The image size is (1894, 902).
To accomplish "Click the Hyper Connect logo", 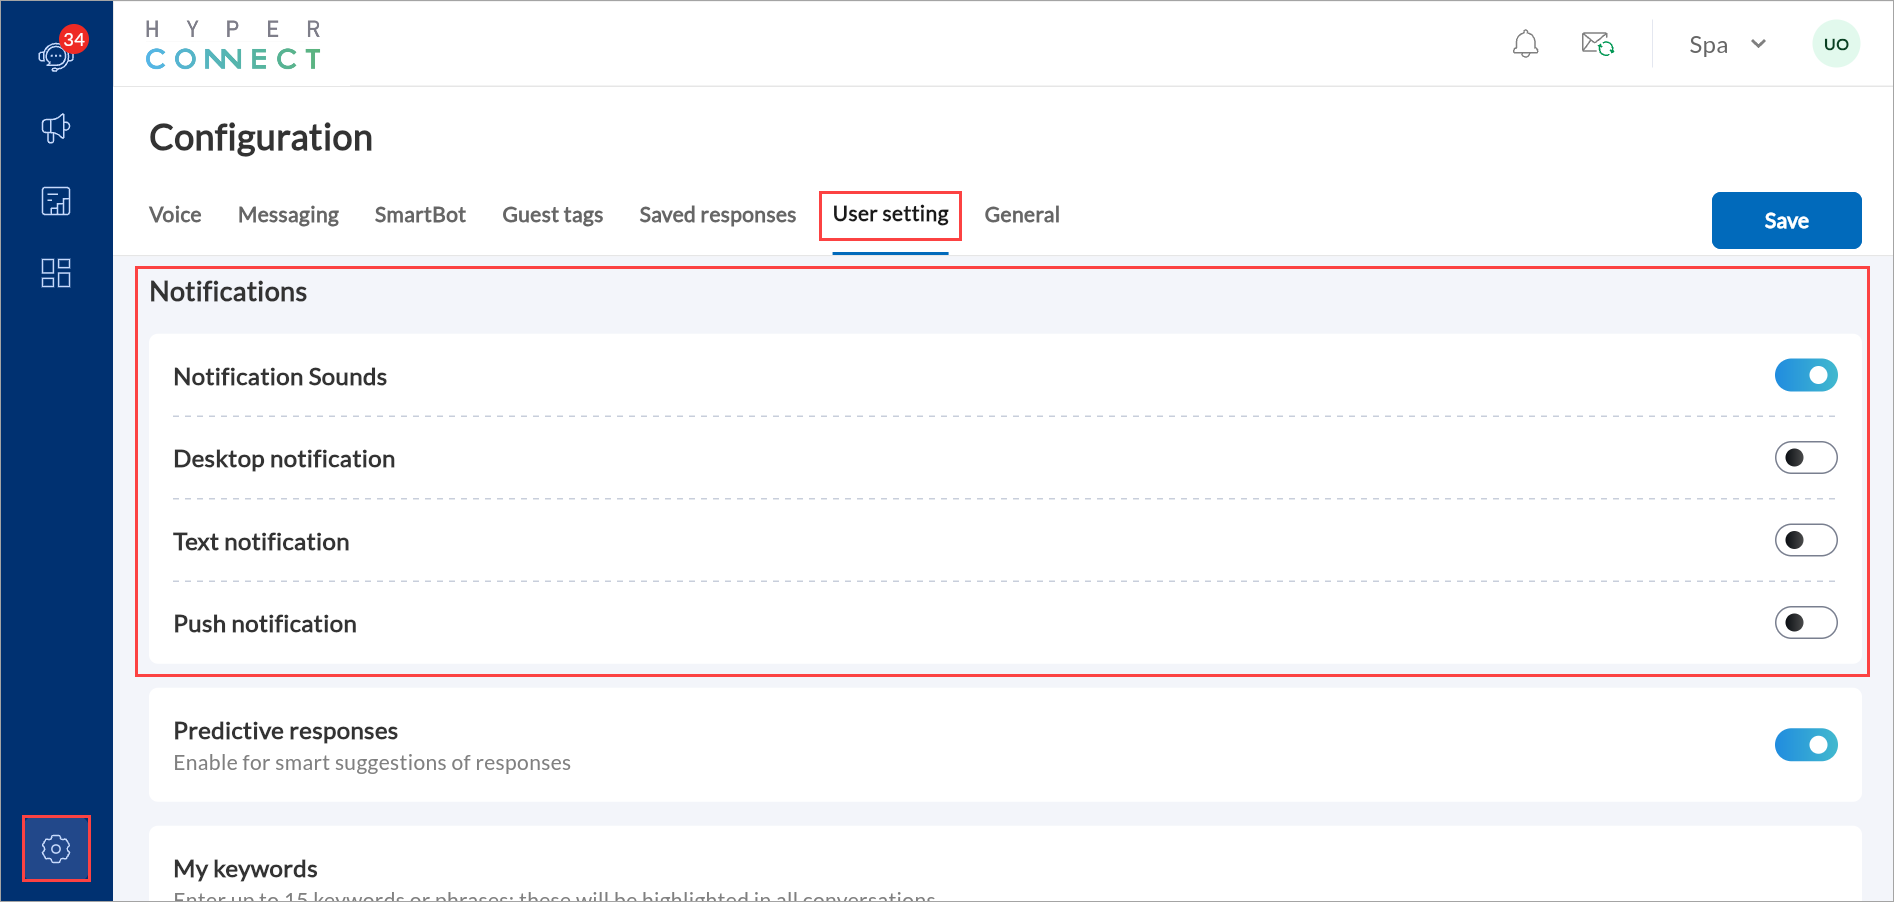I will coord(233,45).
